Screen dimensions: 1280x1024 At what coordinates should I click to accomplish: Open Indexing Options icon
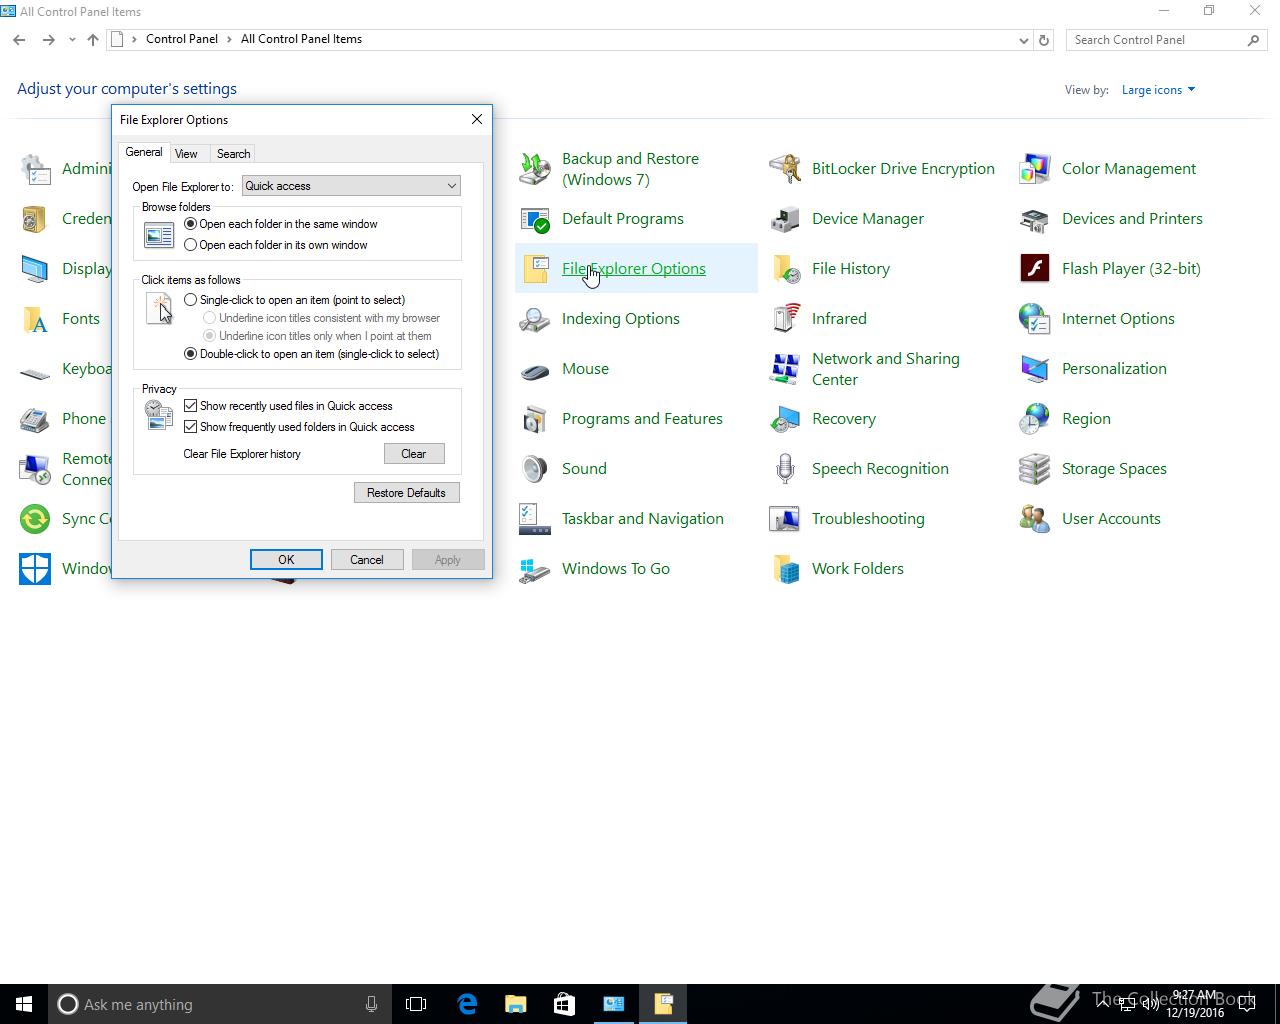[x=535, y=319]
